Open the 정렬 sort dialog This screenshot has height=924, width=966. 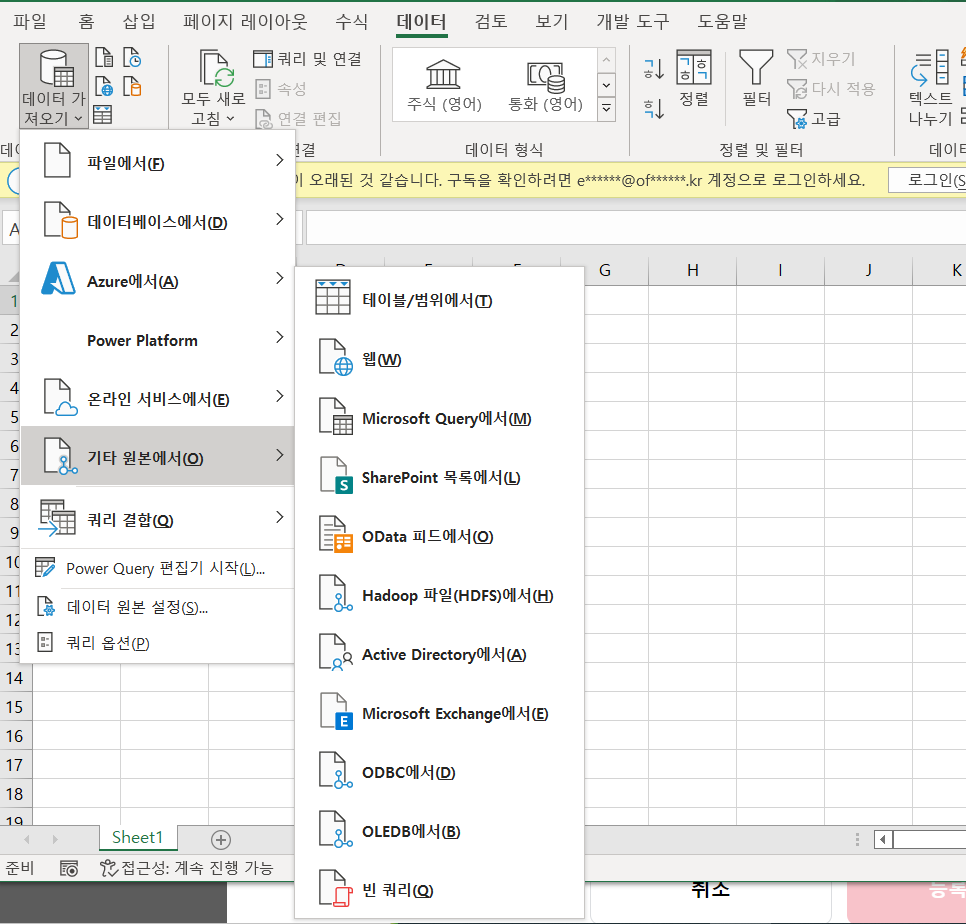point(694,78)
